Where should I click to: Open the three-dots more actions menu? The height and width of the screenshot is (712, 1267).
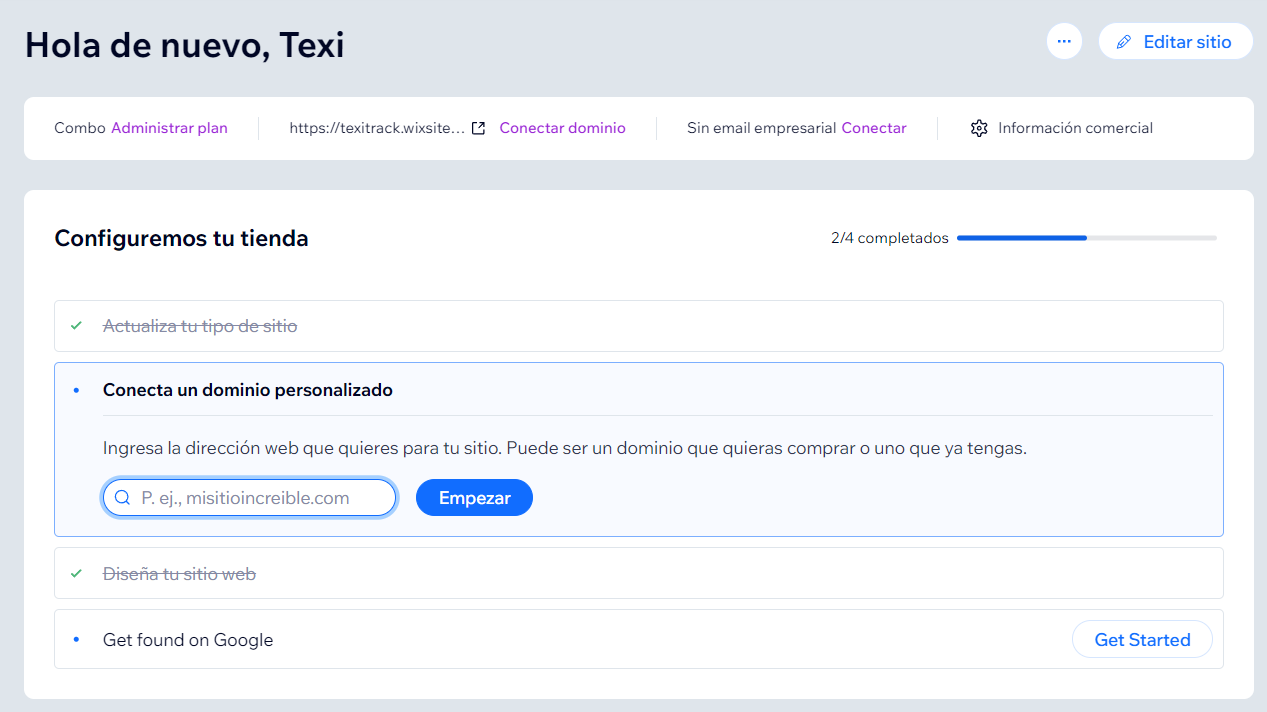click(x=1064, y=41)
